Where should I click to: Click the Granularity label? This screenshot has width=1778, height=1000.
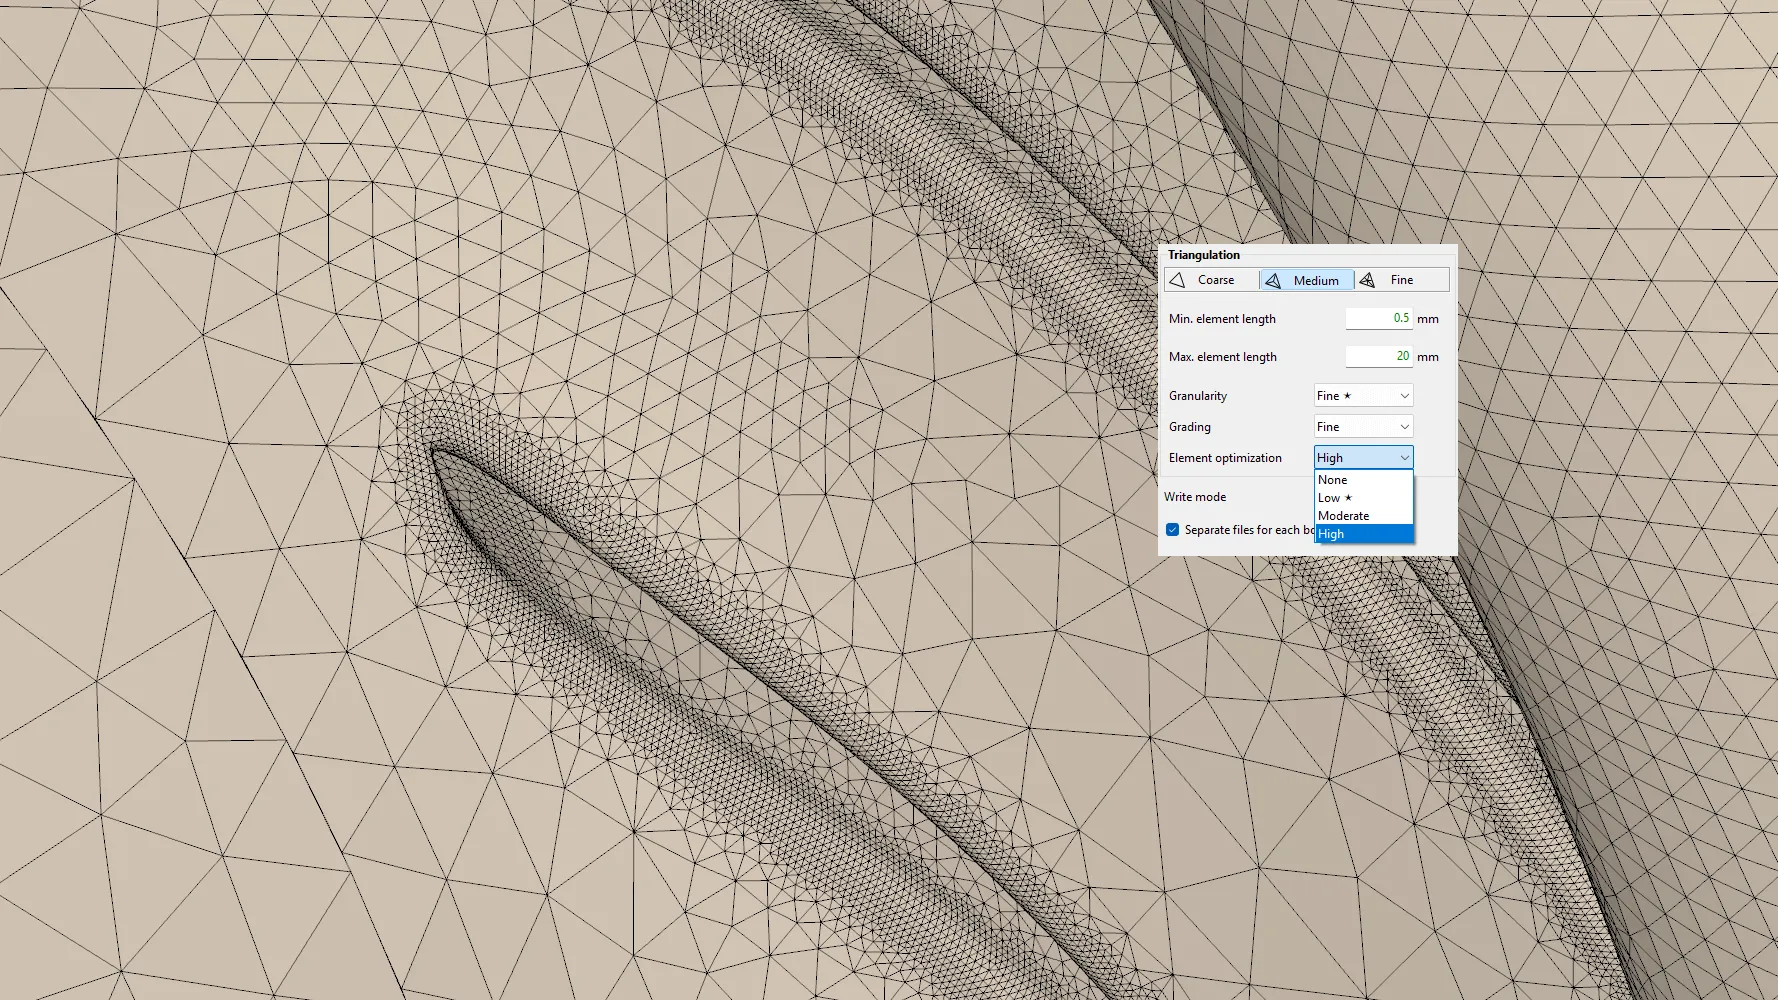tap(1198, 396)
